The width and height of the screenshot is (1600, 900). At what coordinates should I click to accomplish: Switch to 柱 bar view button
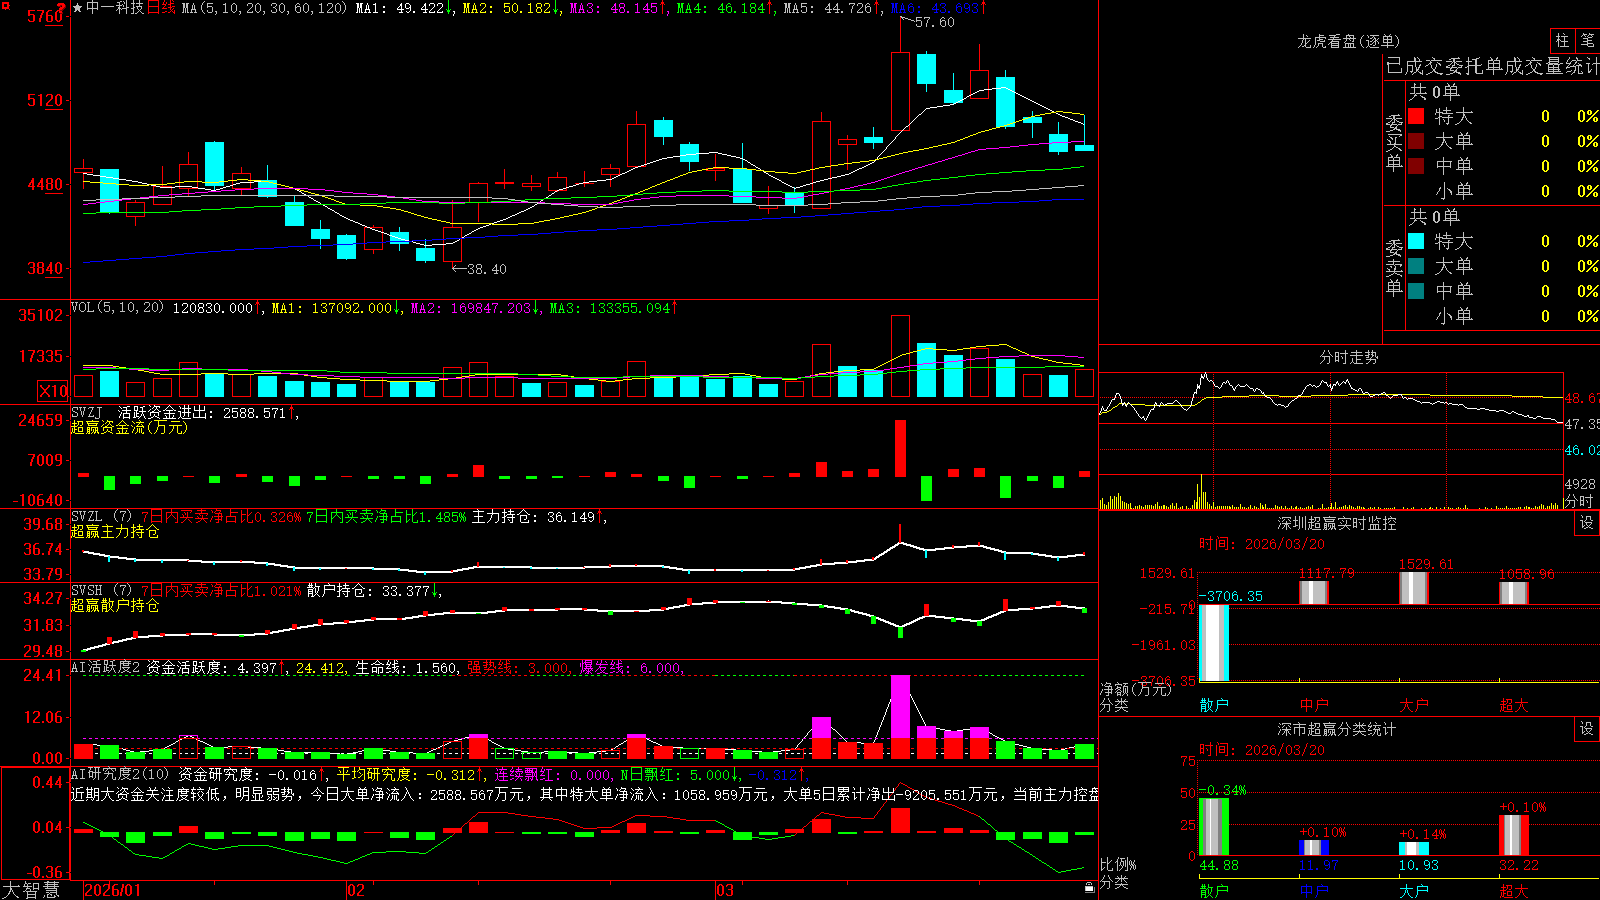(x=1562, y=41)
